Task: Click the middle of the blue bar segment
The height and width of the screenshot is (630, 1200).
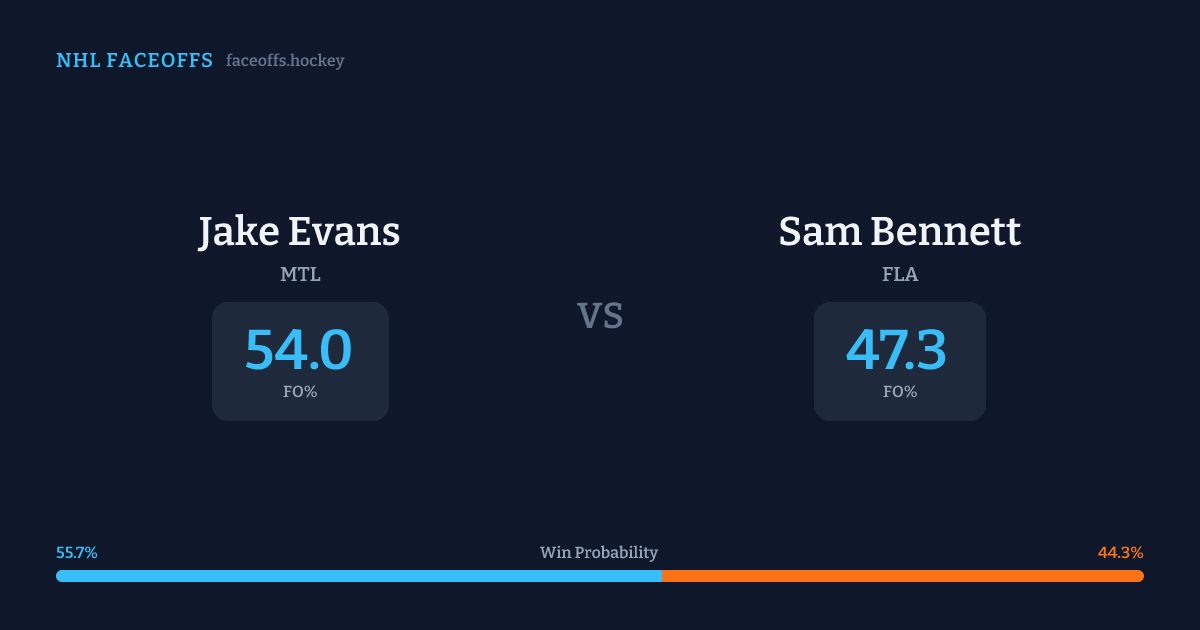Action: pyautogui.click(x=359, y=576)
